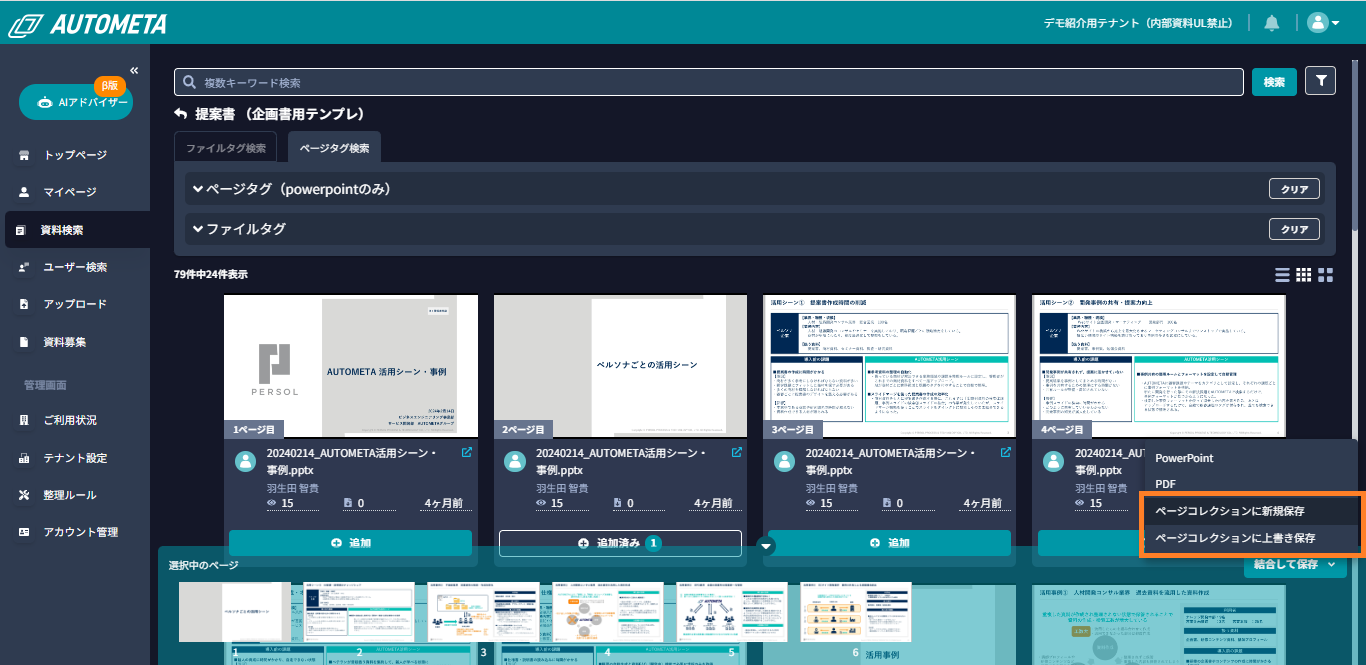Viewport: 1366px width, 665px height.
Task: Open external link icon on 1ページ目 card
Action: [x=467, y=453]
